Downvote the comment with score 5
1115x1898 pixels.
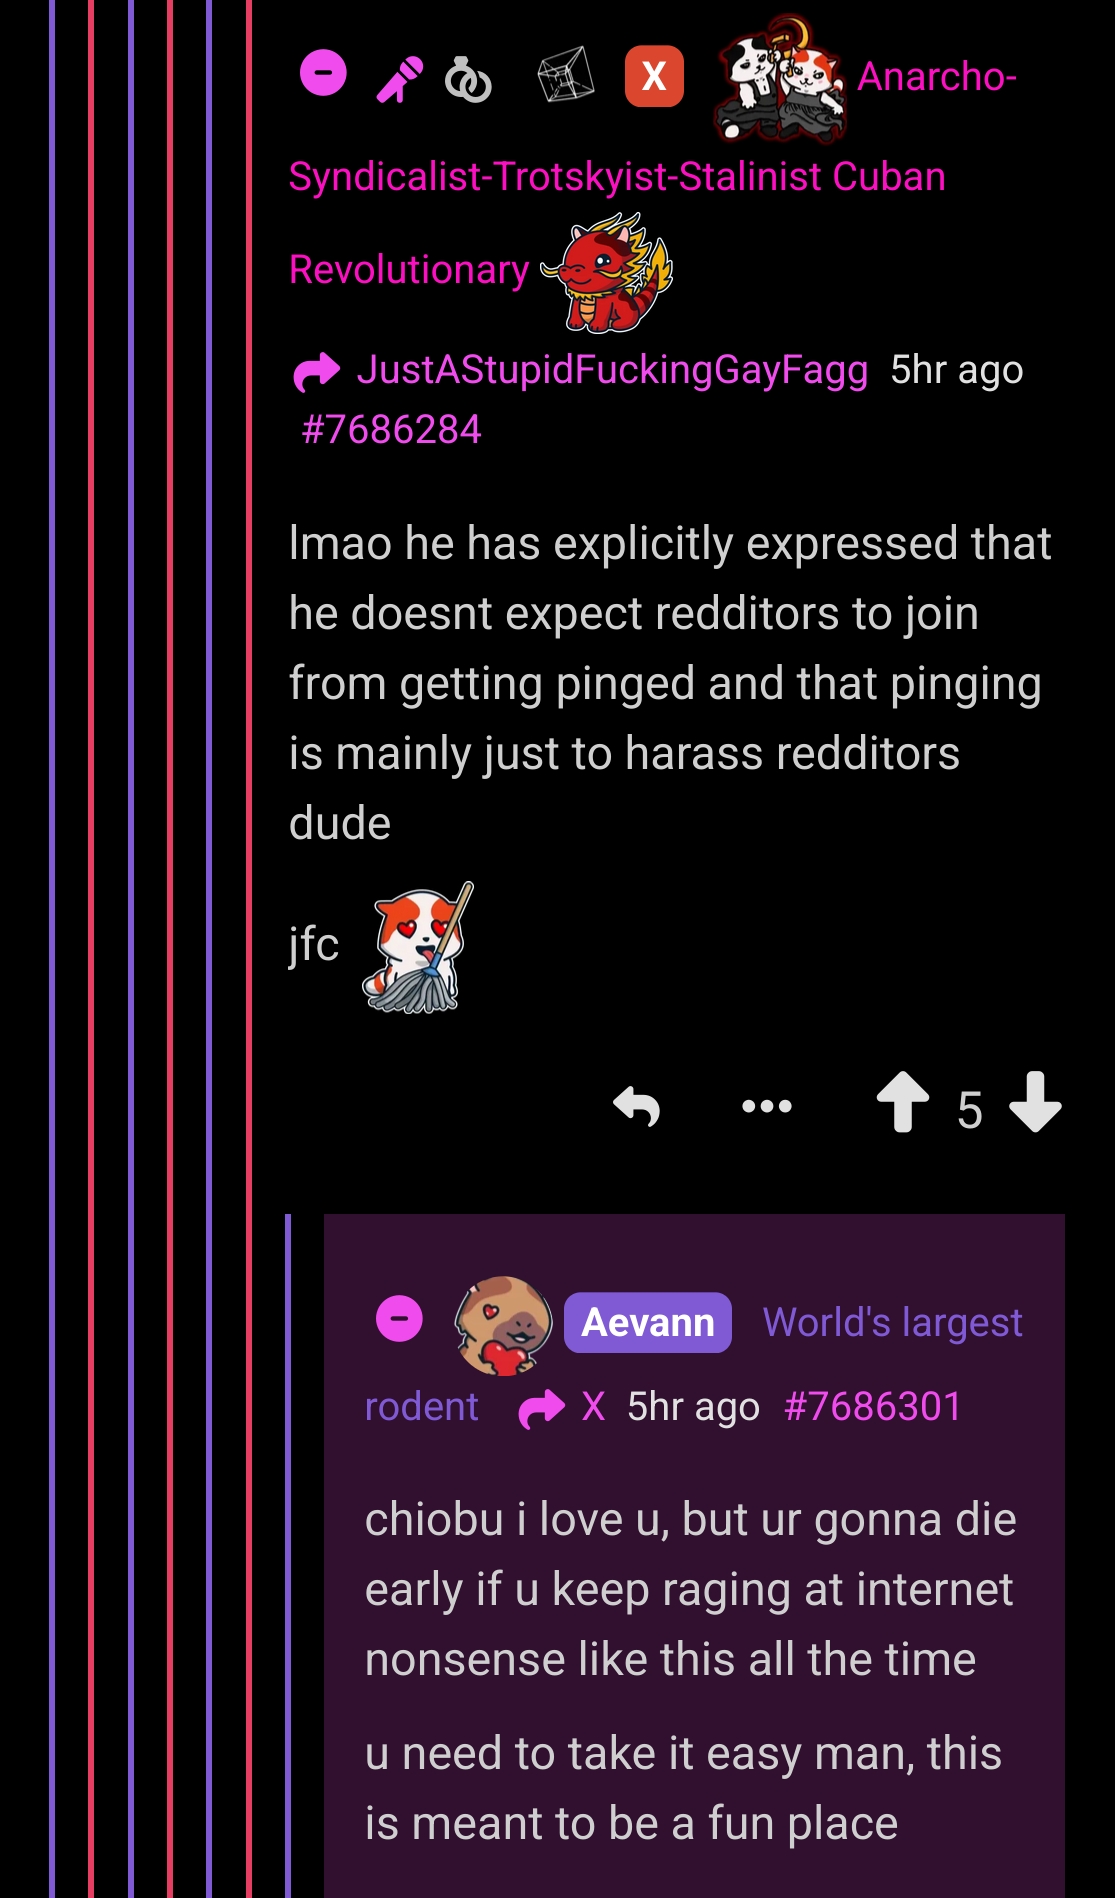point(1035,1102)
